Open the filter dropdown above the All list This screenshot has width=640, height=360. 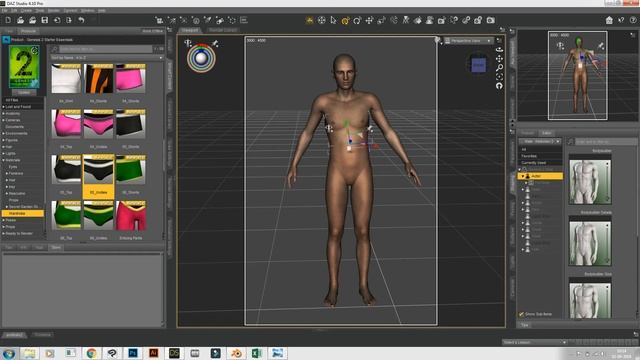[x=540, y=141]
